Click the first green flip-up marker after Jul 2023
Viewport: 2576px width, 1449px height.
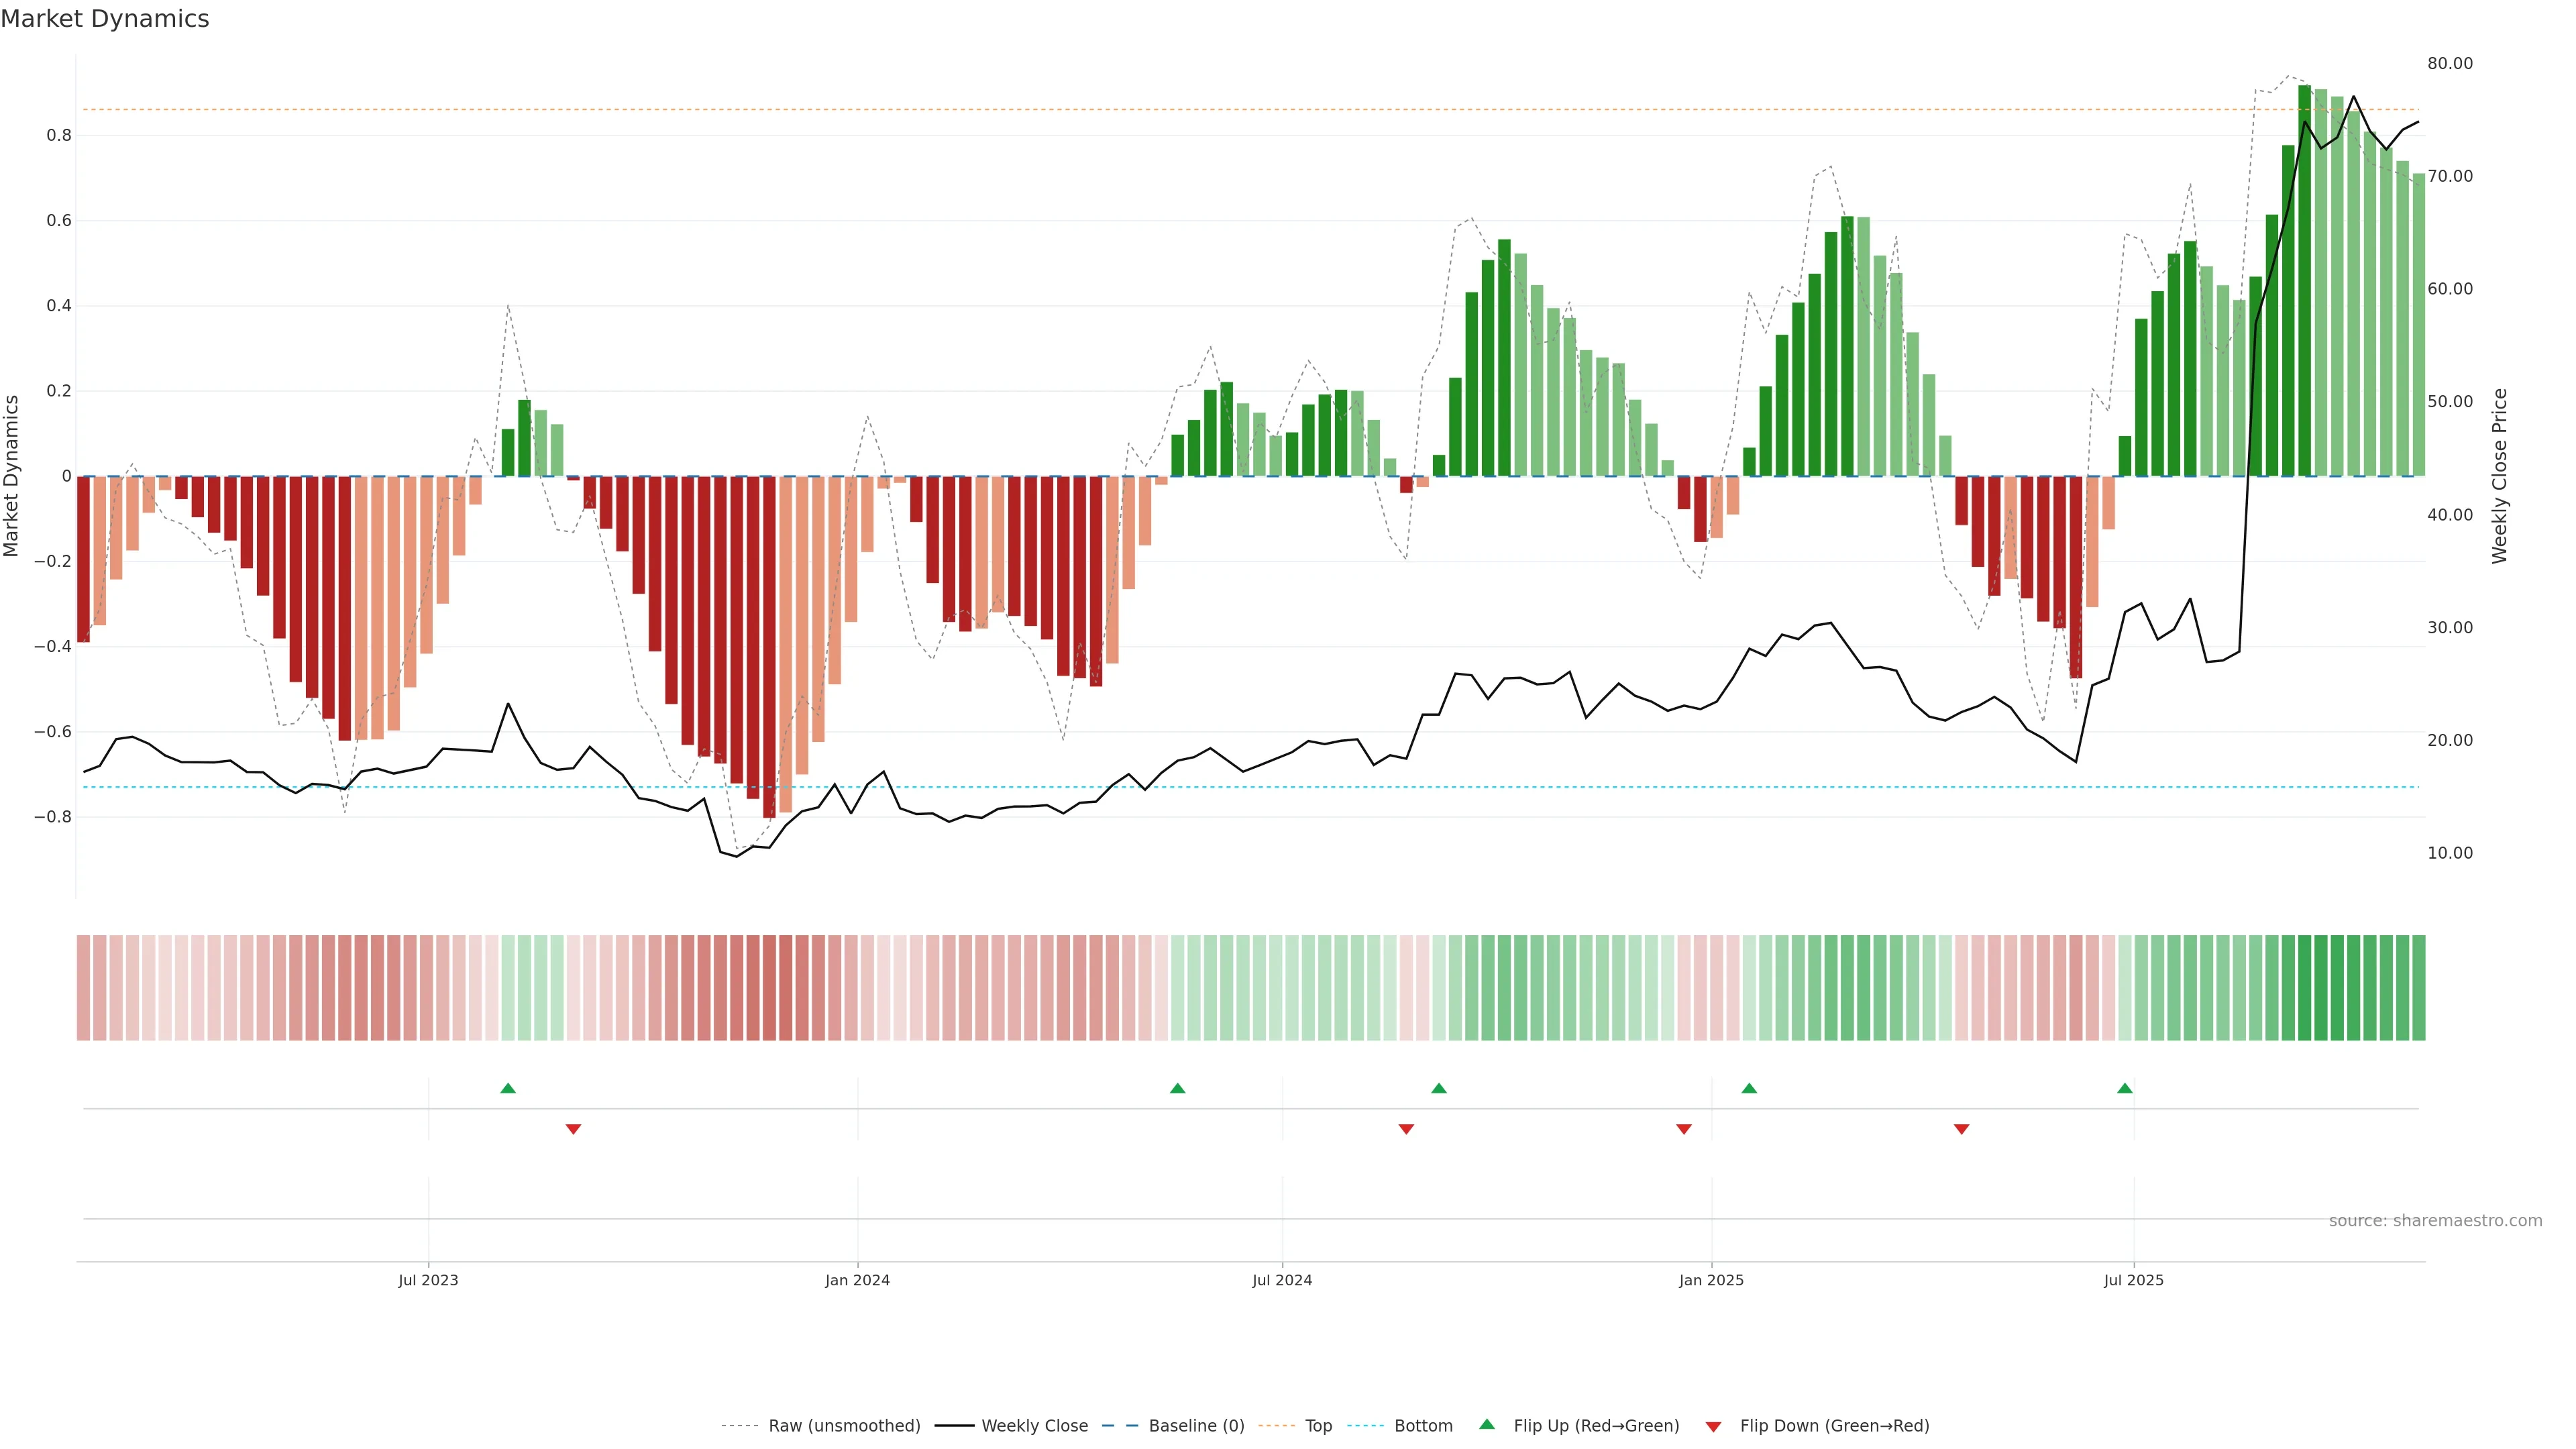[x=508, y=1088]
